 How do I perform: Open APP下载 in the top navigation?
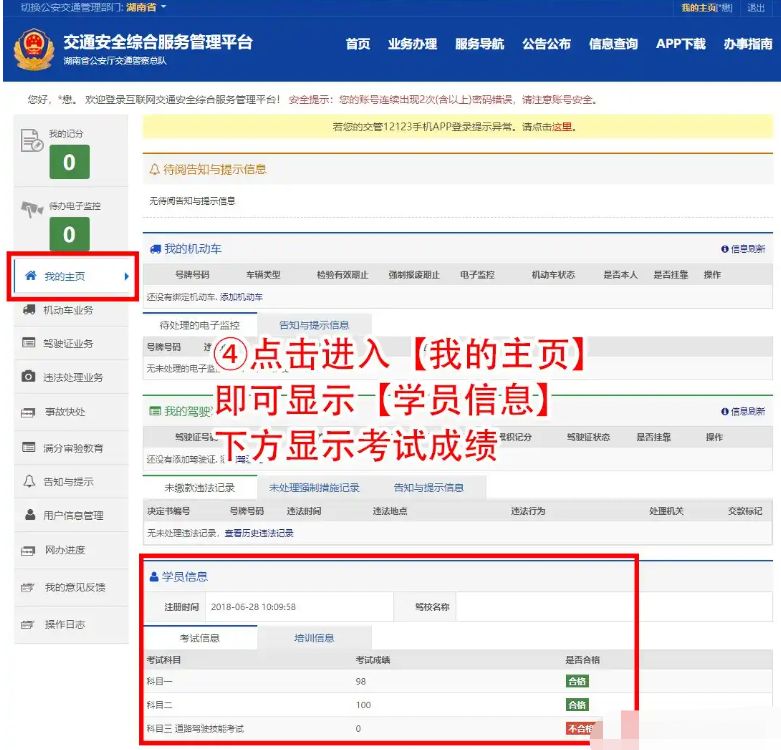tap(680, 44)
